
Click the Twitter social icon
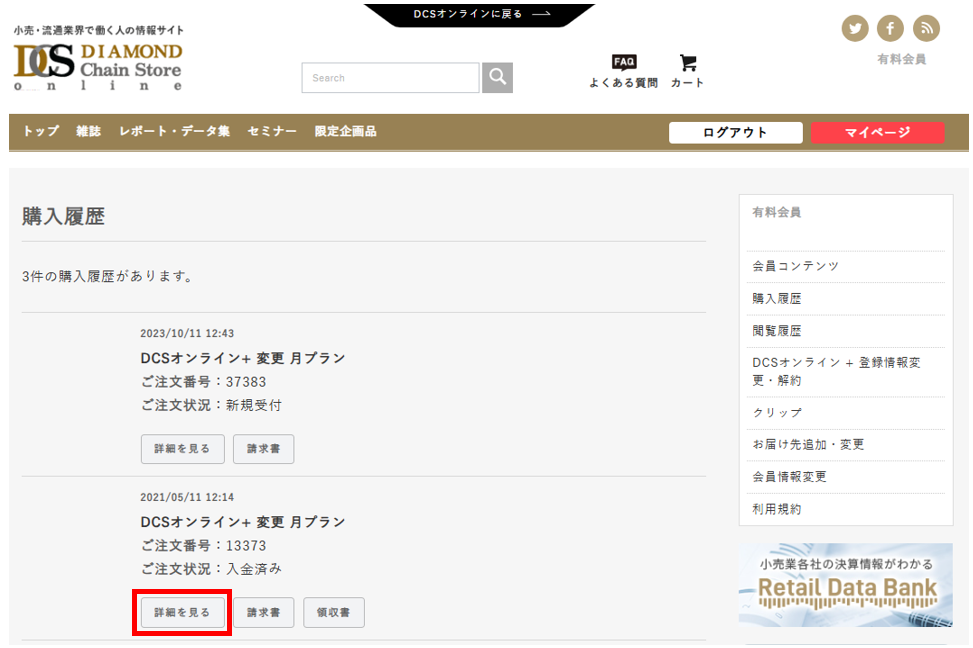(x=855, y=28)
